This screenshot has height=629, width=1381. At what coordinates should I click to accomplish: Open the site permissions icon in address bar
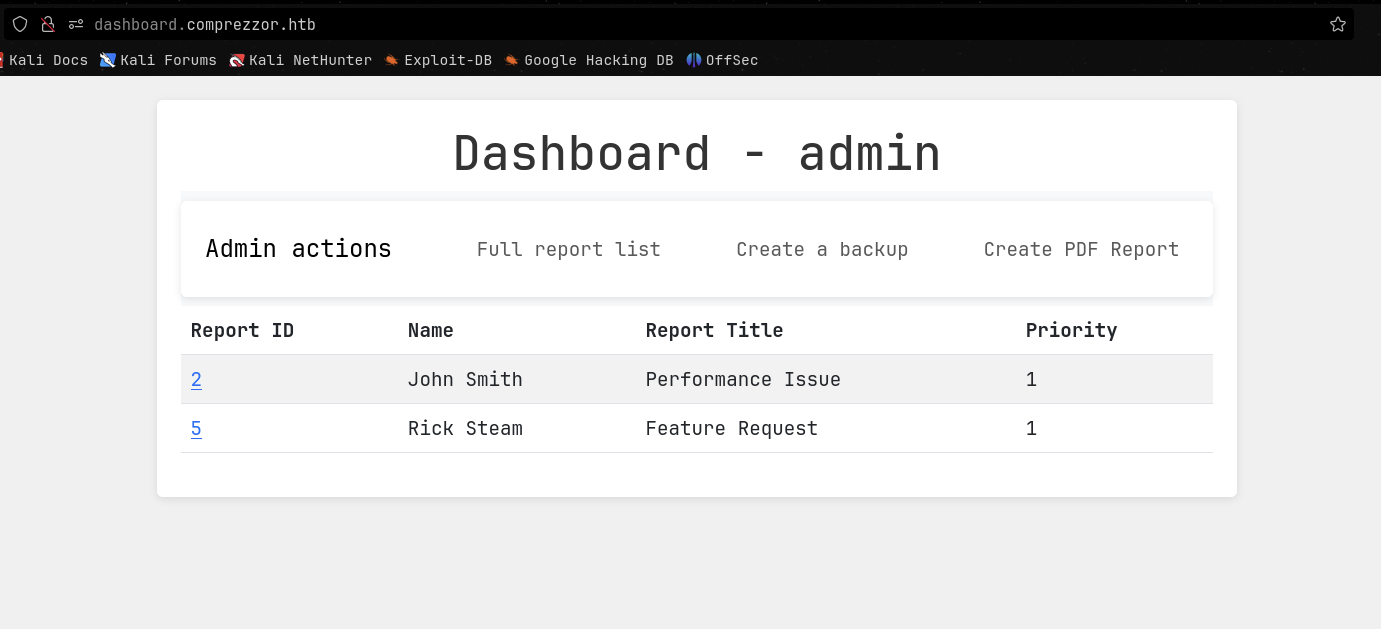(76, 24)
